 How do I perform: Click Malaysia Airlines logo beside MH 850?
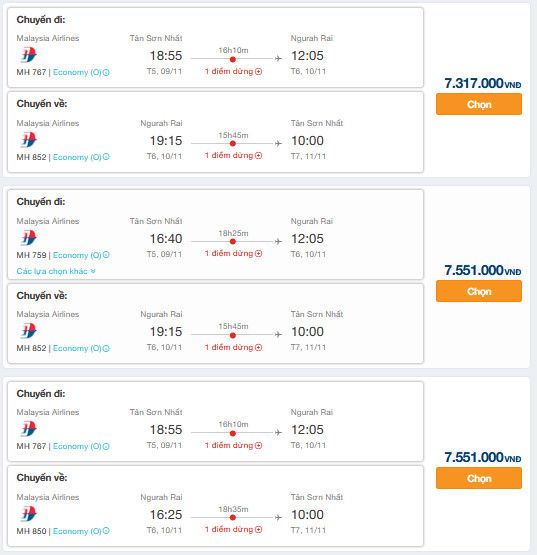click(28, 514)
